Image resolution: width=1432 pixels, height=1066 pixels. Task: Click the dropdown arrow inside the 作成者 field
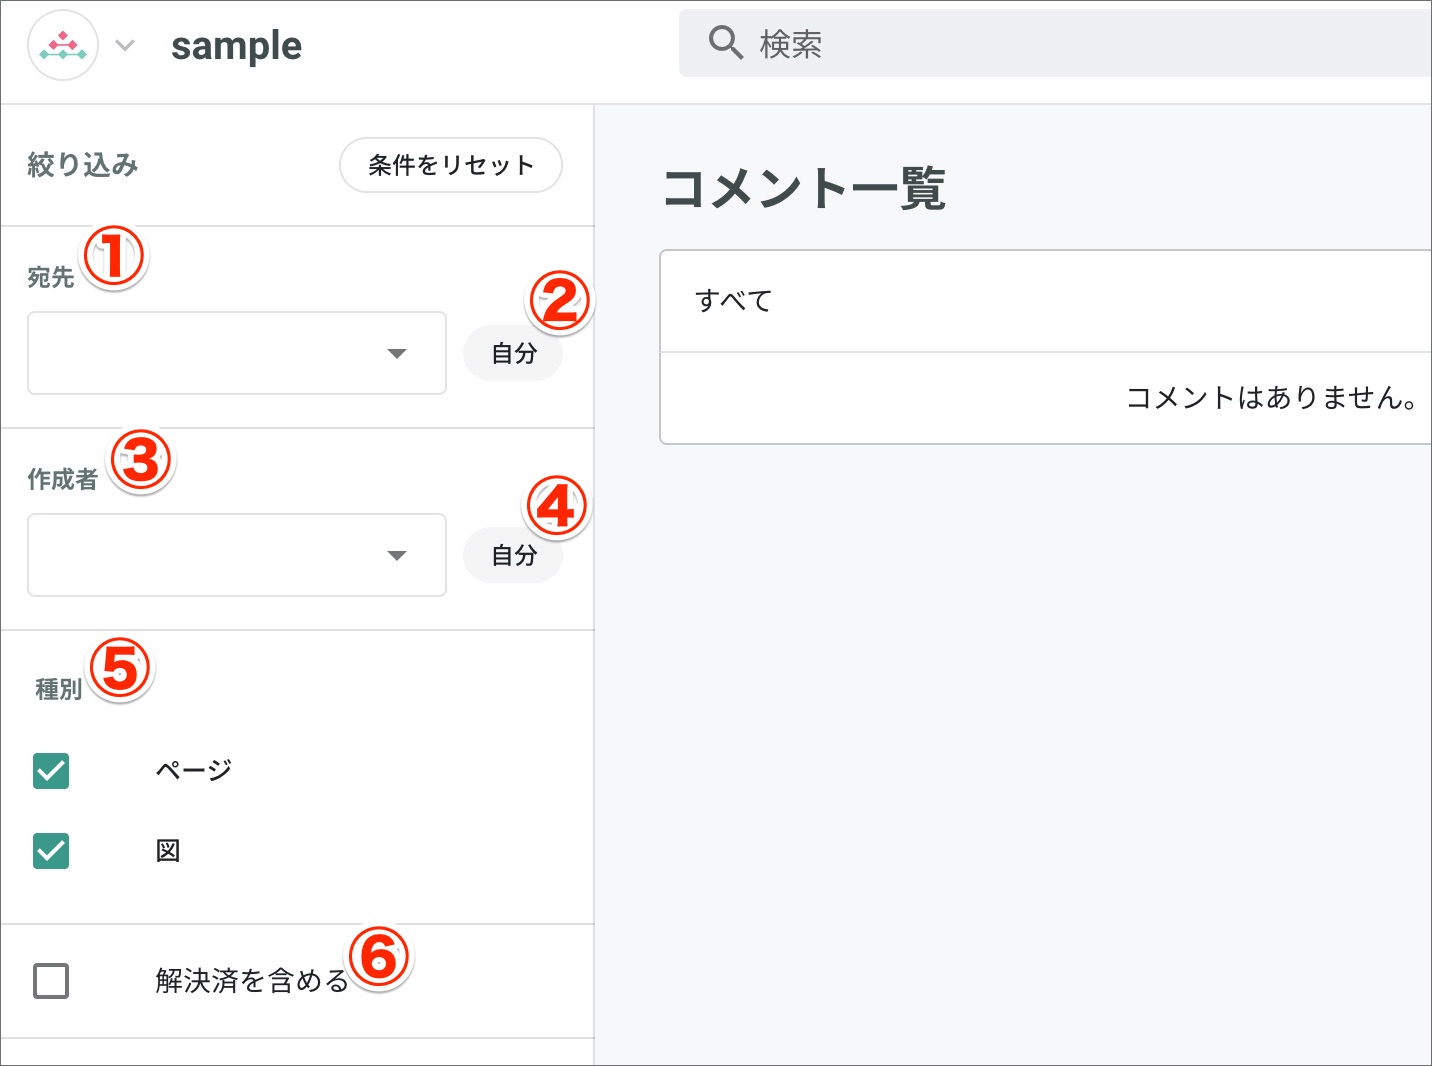click(x=397, y=555)
